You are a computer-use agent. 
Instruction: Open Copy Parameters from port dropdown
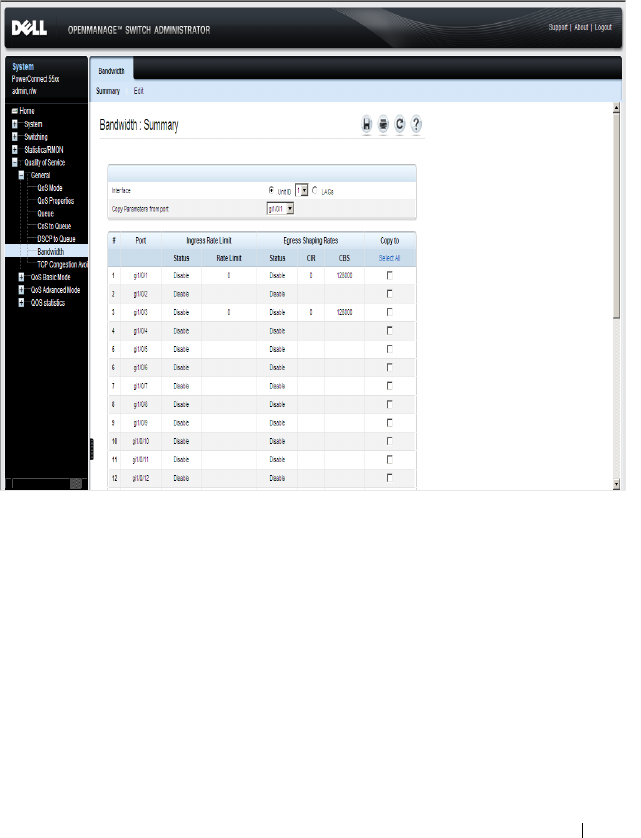280,209
